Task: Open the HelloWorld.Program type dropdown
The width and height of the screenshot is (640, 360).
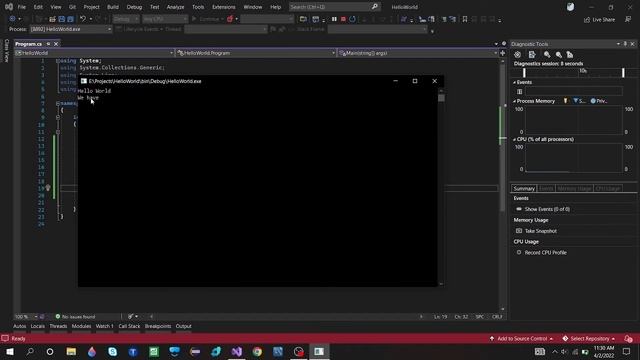Action: [256, 53]
